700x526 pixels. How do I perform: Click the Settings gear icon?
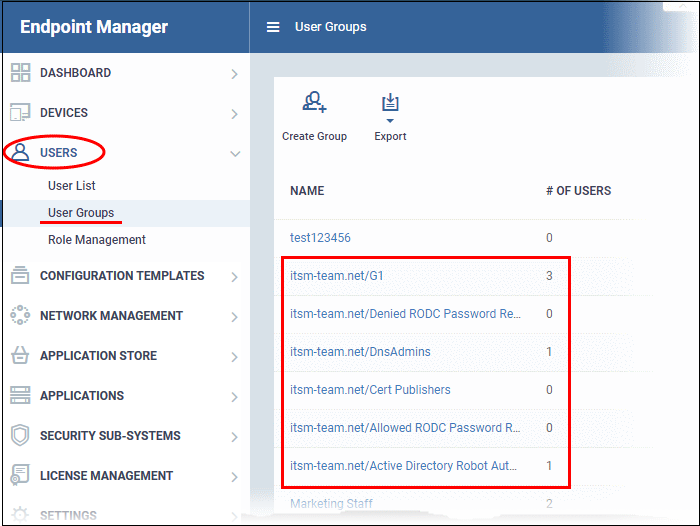pyautogui.click(x=20, y=514)
